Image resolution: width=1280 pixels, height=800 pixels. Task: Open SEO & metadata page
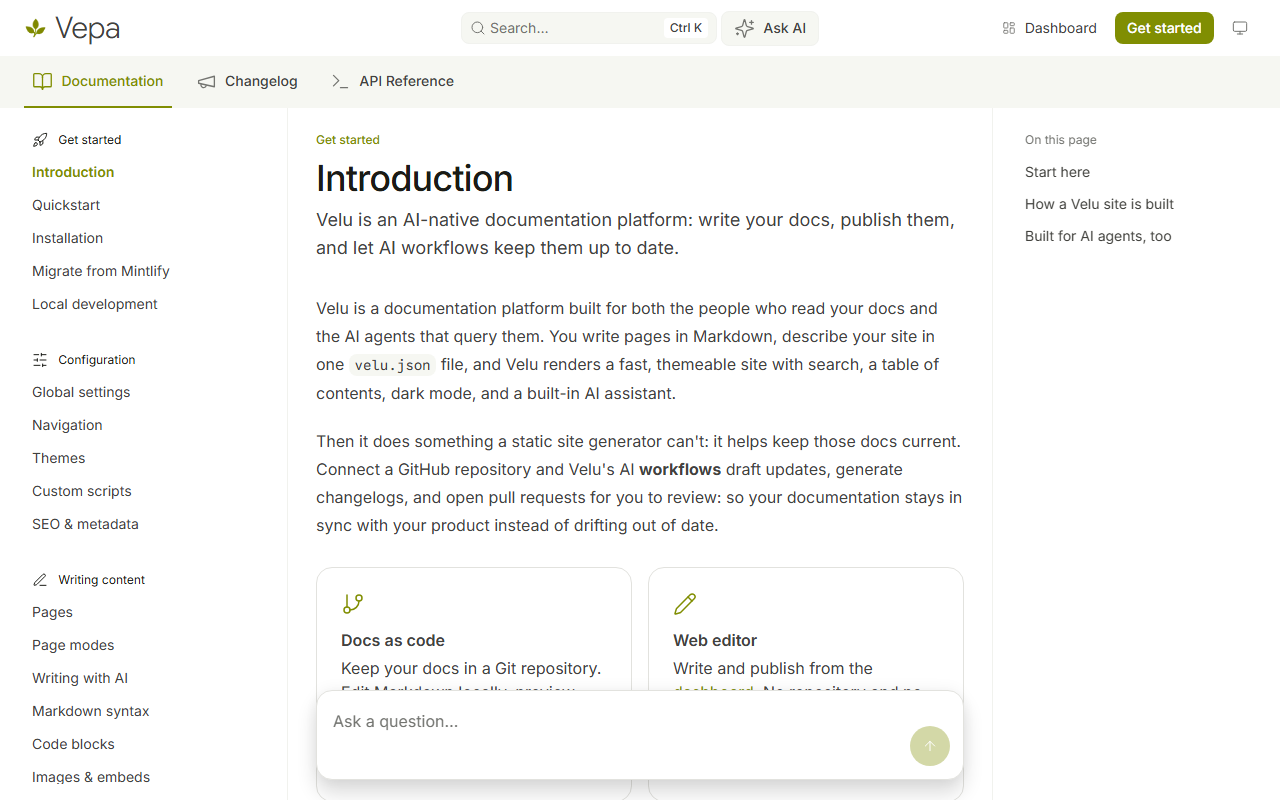85,524
